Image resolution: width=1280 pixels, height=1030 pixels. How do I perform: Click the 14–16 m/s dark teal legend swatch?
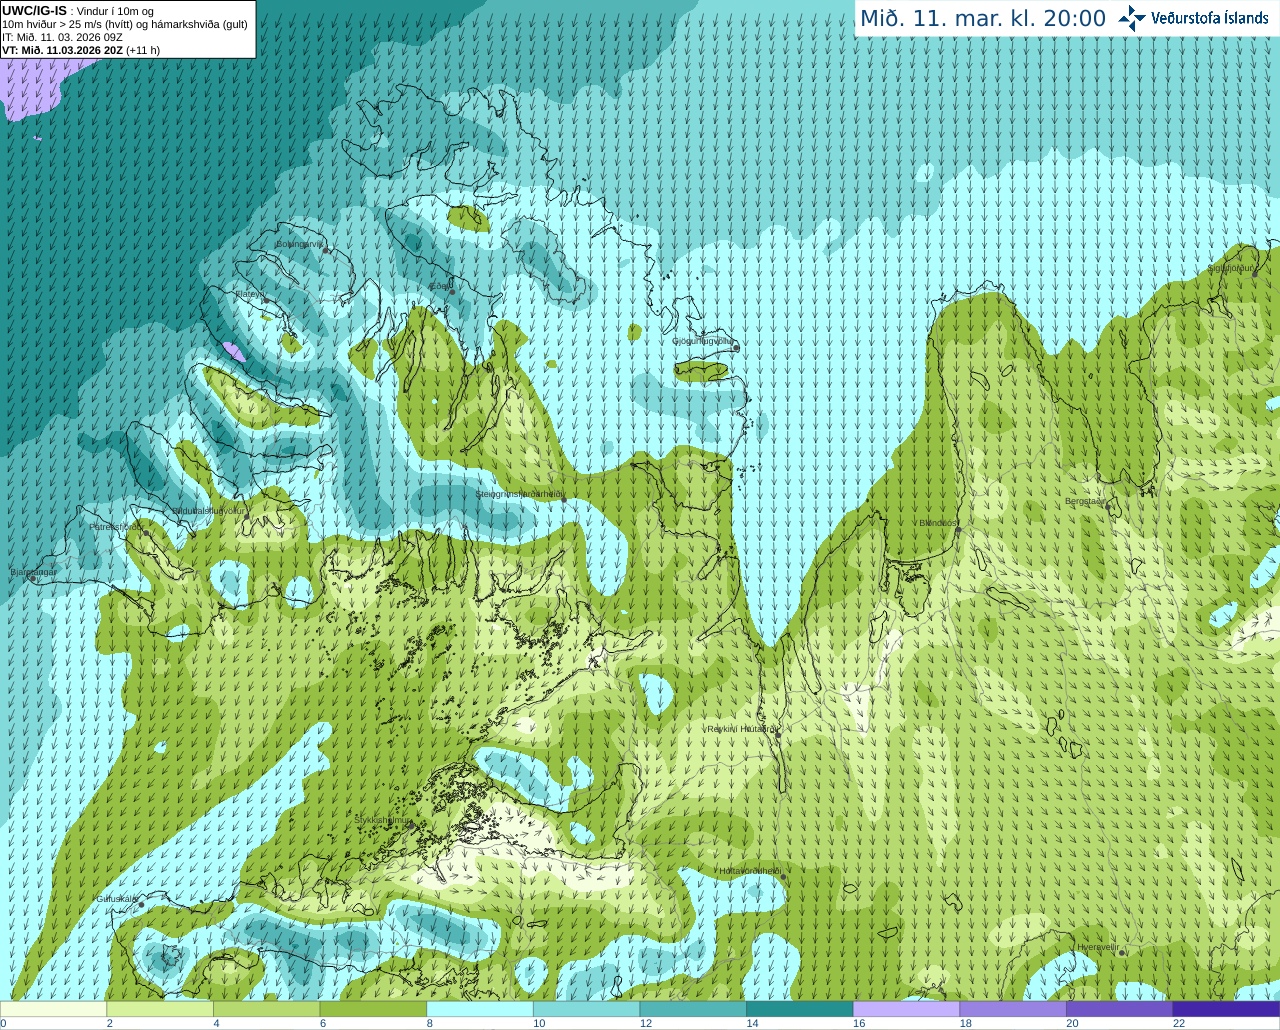coord(800,1009)
